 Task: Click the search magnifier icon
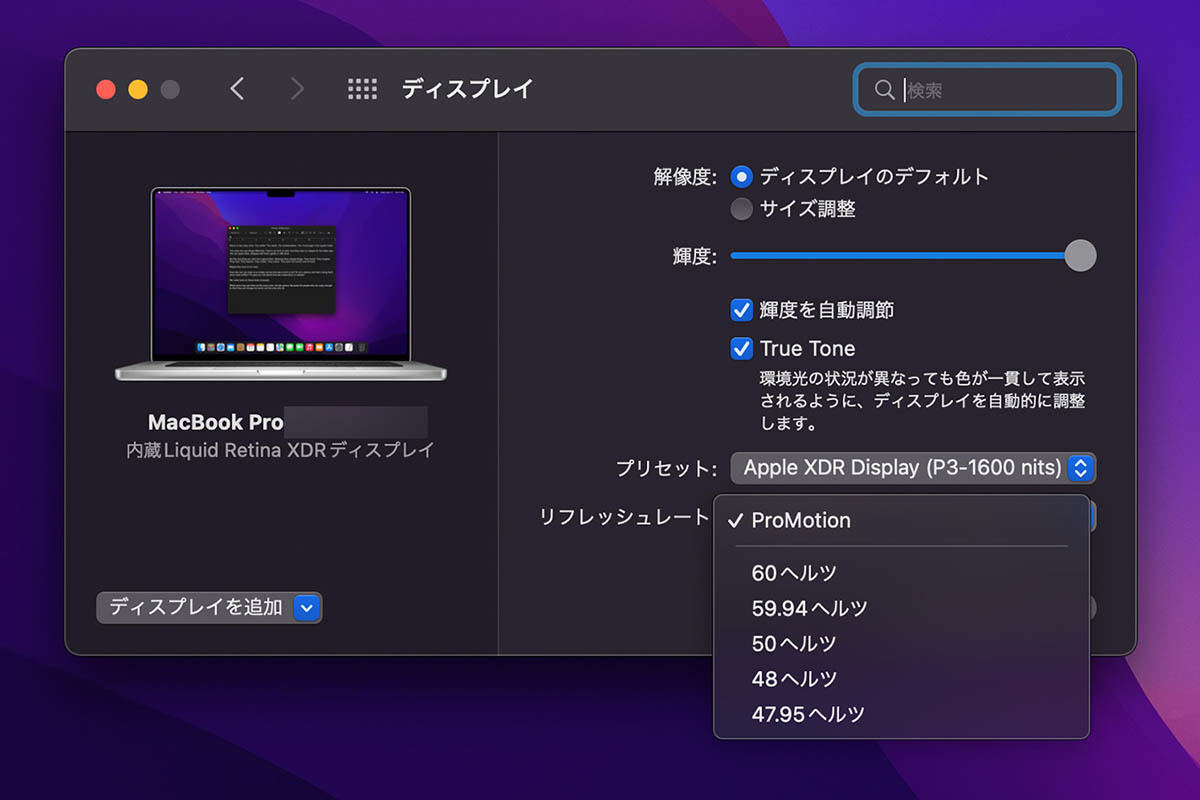pos(884,90)
